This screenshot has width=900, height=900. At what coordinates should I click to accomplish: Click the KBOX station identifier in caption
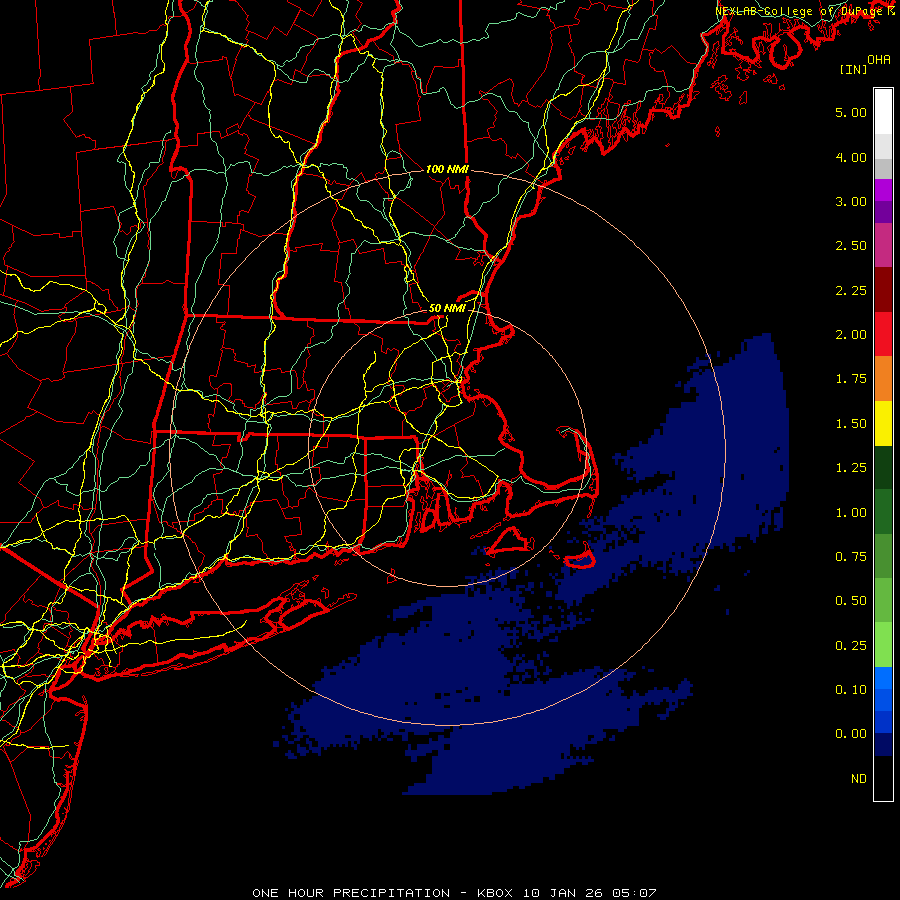[496, 893]
